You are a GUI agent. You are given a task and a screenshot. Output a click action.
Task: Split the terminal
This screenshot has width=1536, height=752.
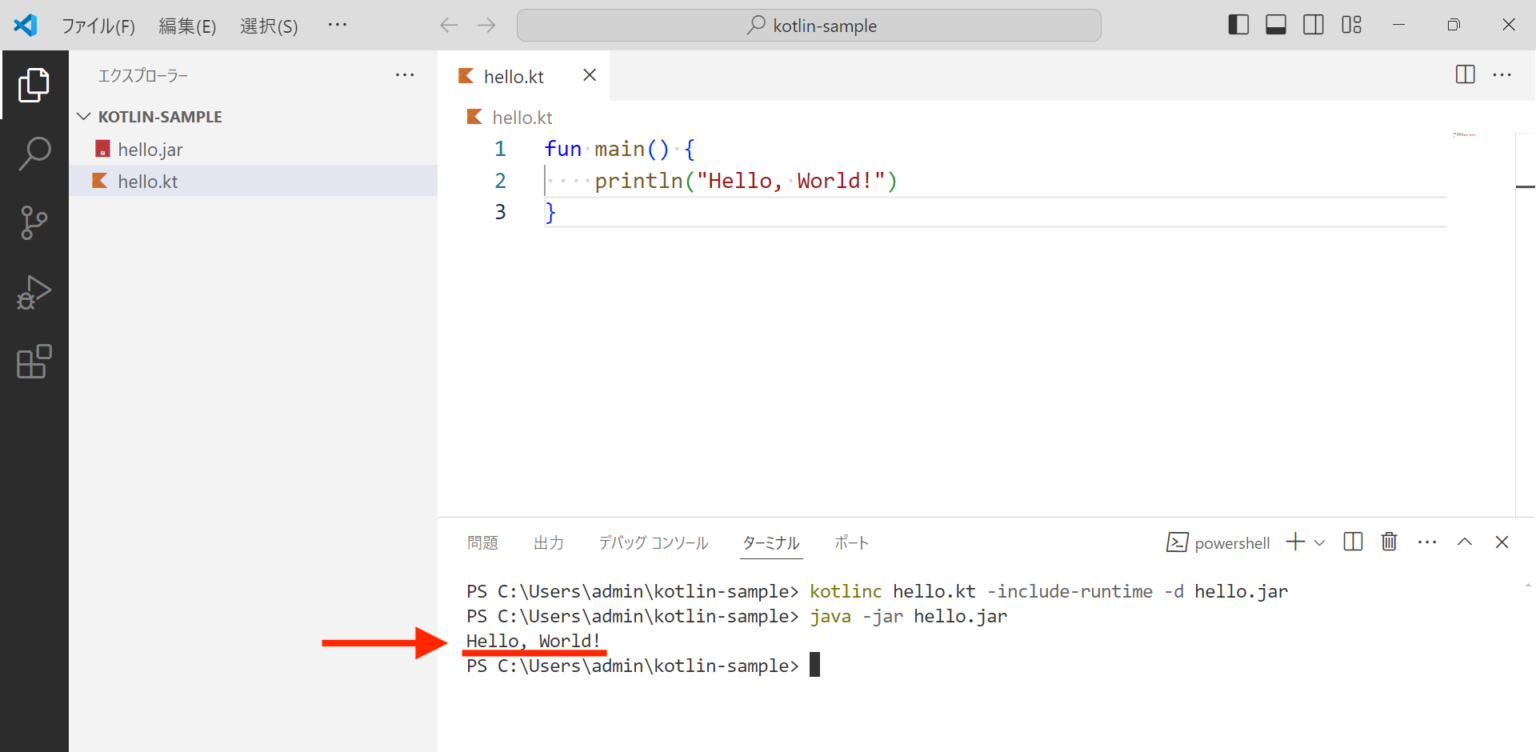click(x=1352, y=541)
